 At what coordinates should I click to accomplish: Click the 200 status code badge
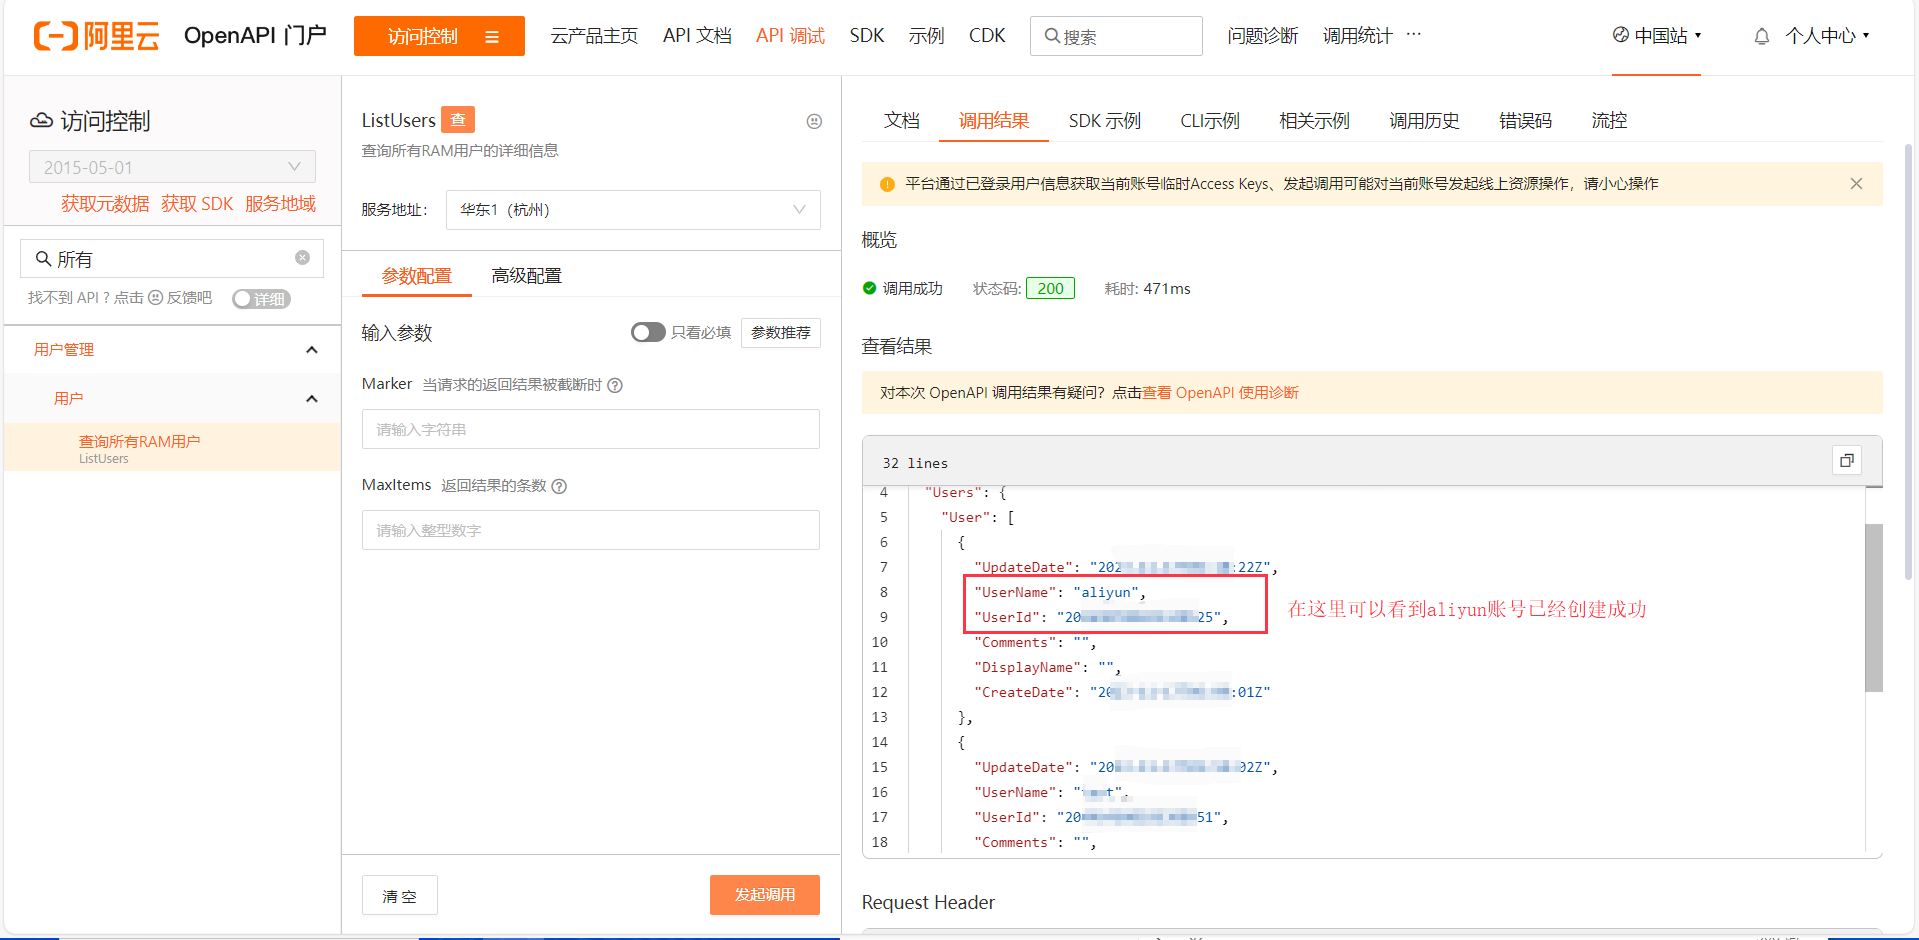click(1050, 288)
